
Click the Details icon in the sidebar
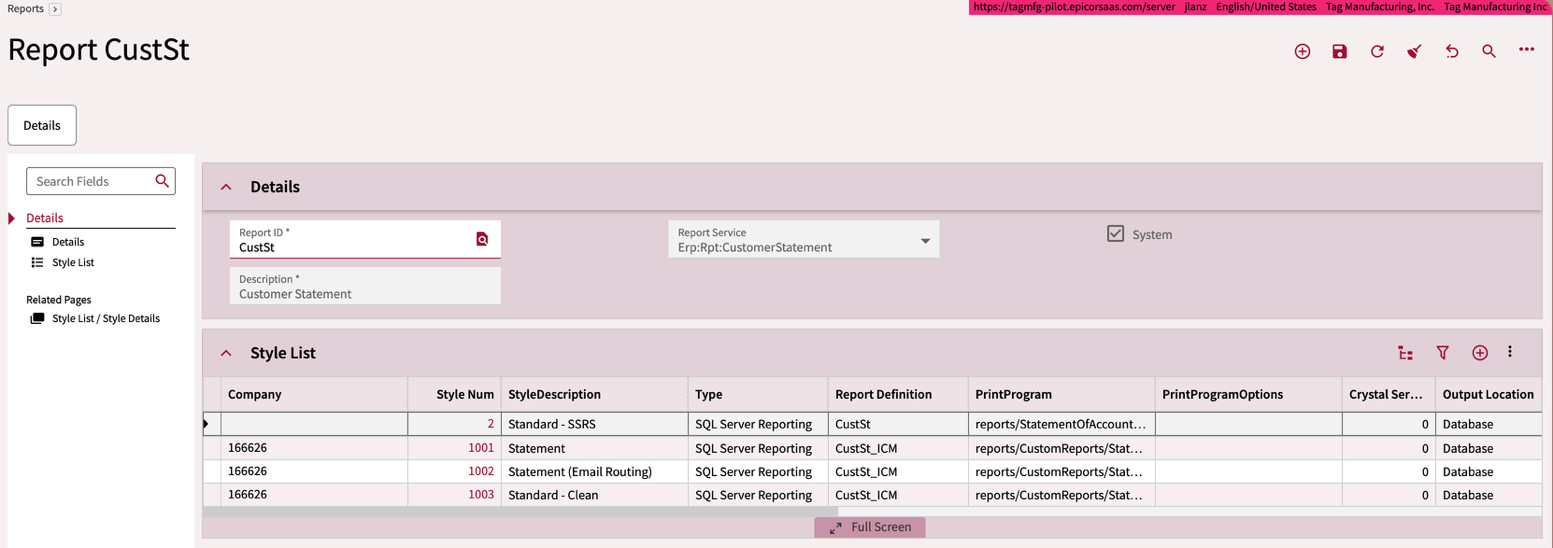click(x=38, y=242)
